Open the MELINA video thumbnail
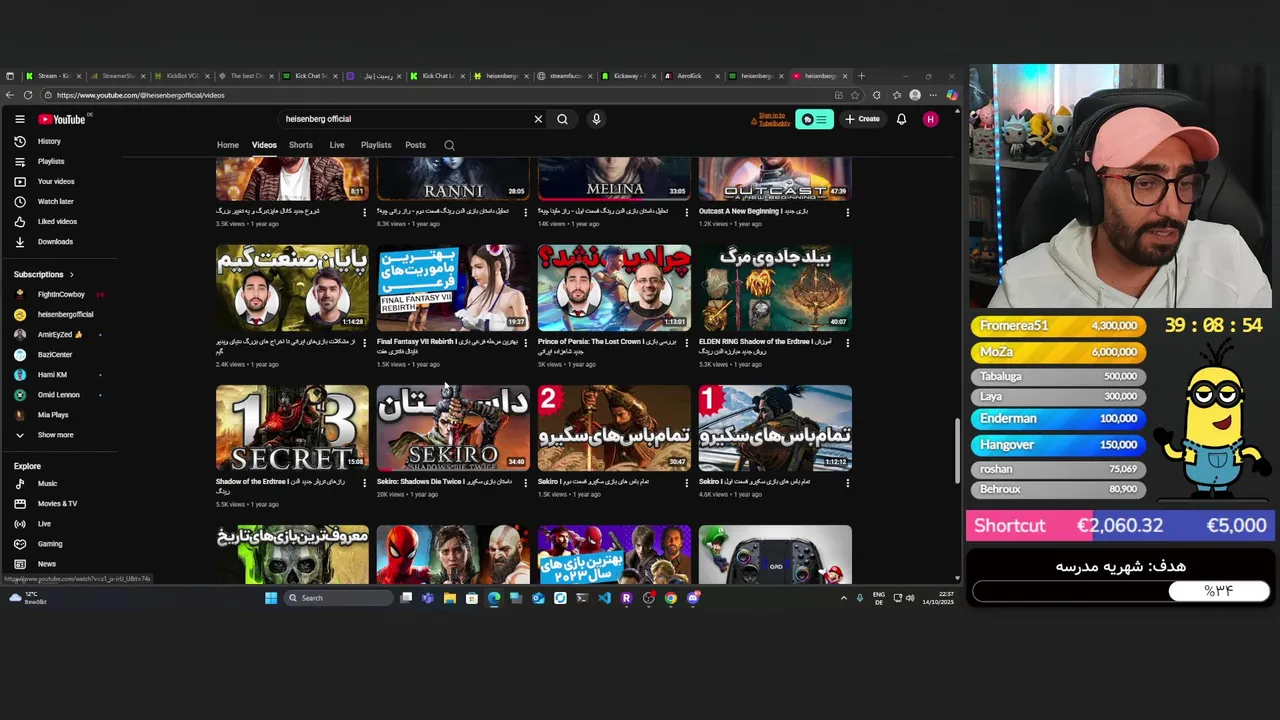Screen dimensions: 1280x720 pos(614,179)
